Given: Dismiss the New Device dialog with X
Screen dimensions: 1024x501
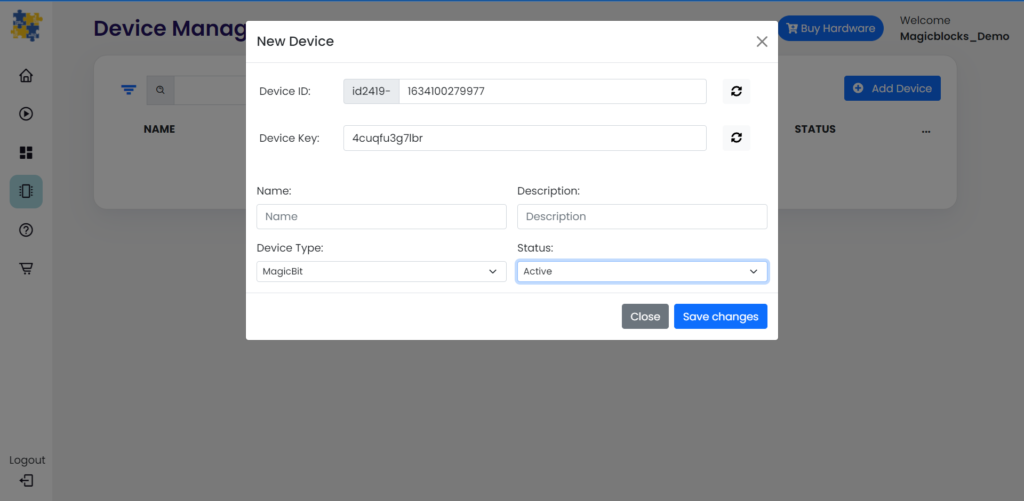Looking at the screenshot, I should tap(762, 42).
